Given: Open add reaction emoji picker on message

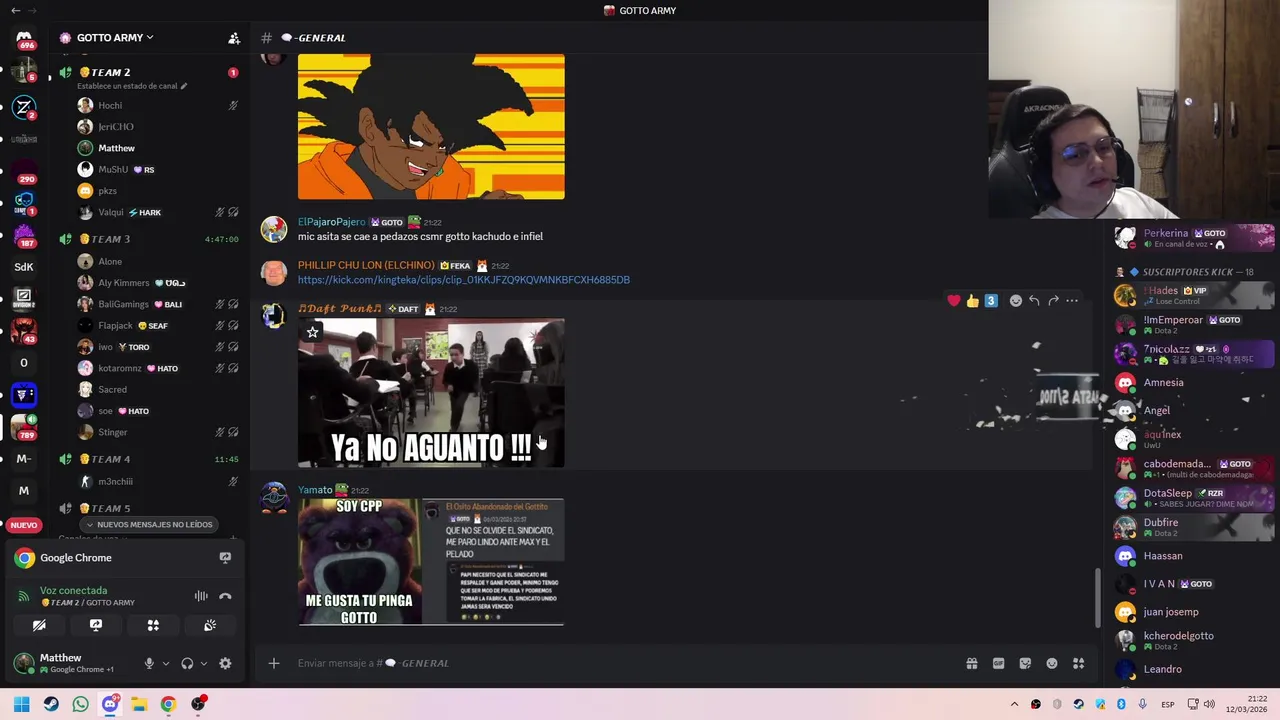Looking at the screenshot, I should pyautogui.click(x=1015, y=301).
